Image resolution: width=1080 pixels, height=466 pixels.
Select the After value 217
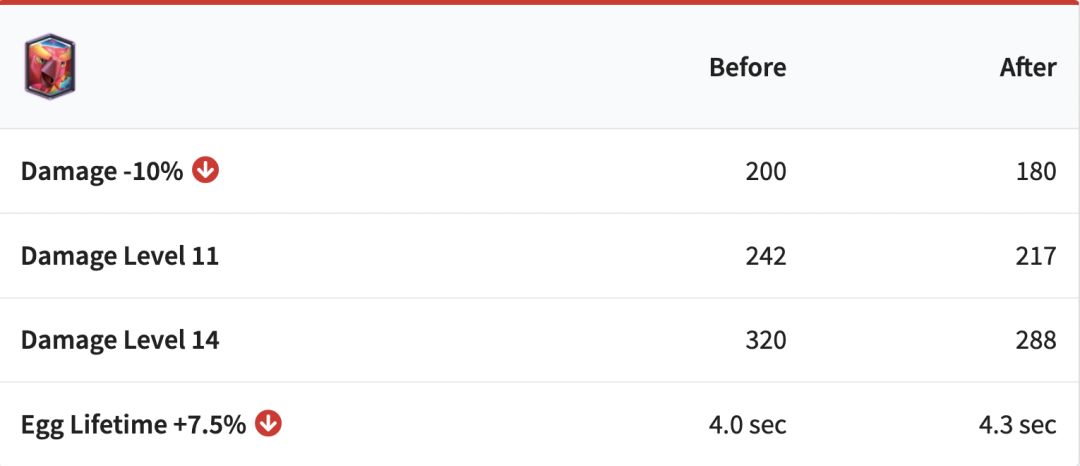click(x=1035, y=256)
